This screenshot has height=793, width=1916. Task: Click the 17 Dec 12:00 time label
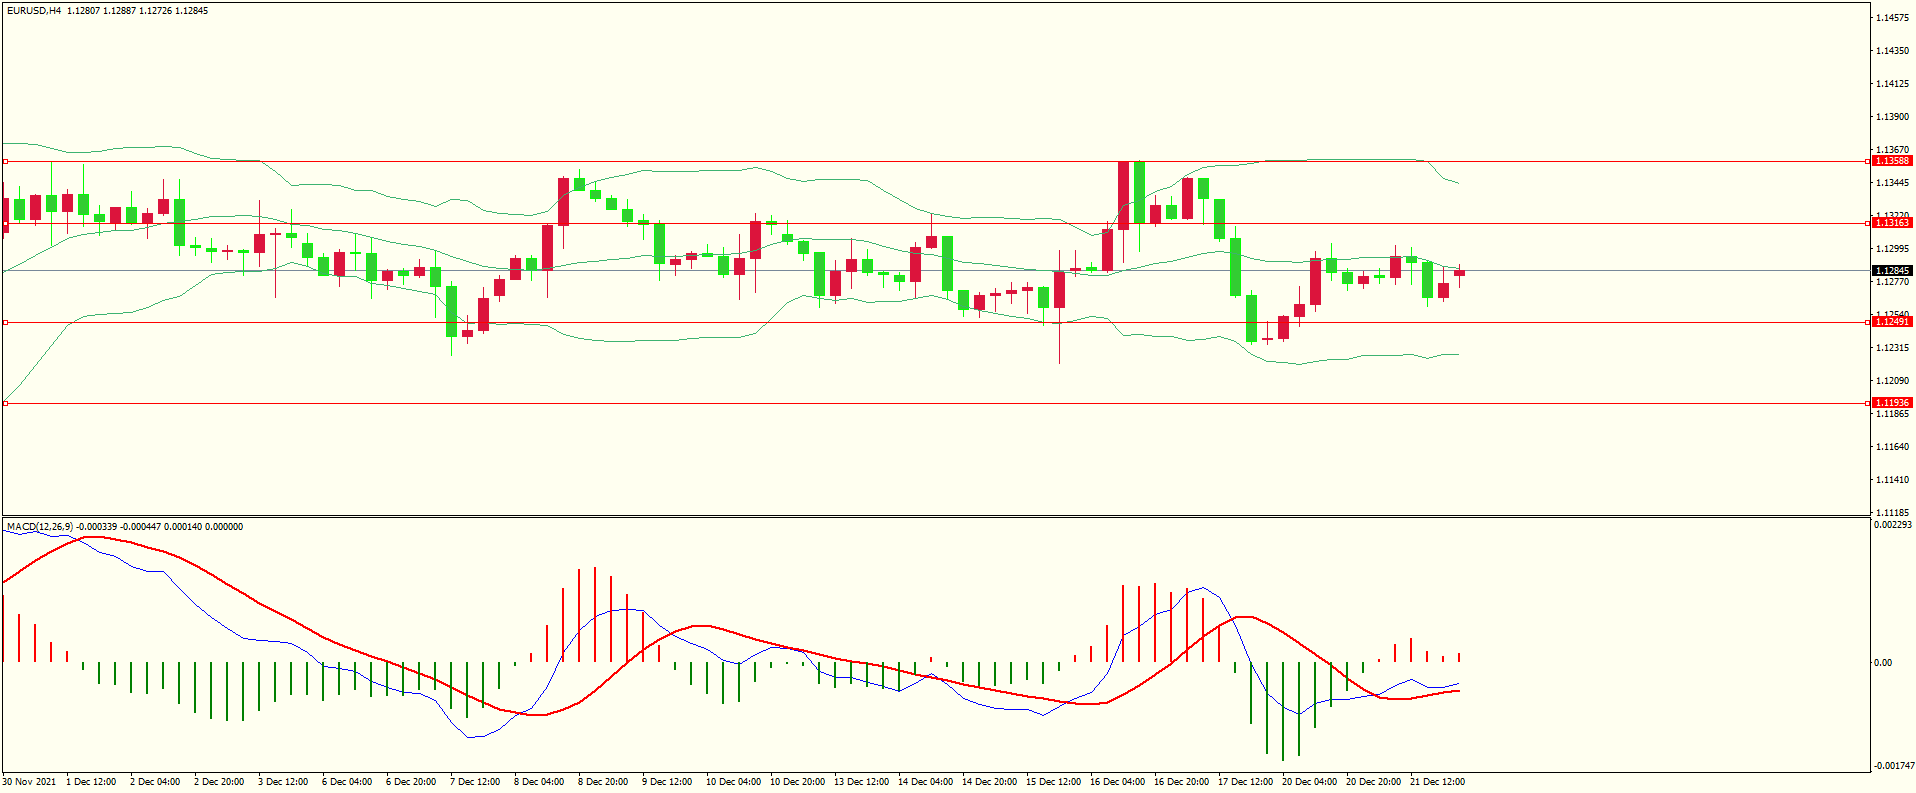[x=1245, y=782]
